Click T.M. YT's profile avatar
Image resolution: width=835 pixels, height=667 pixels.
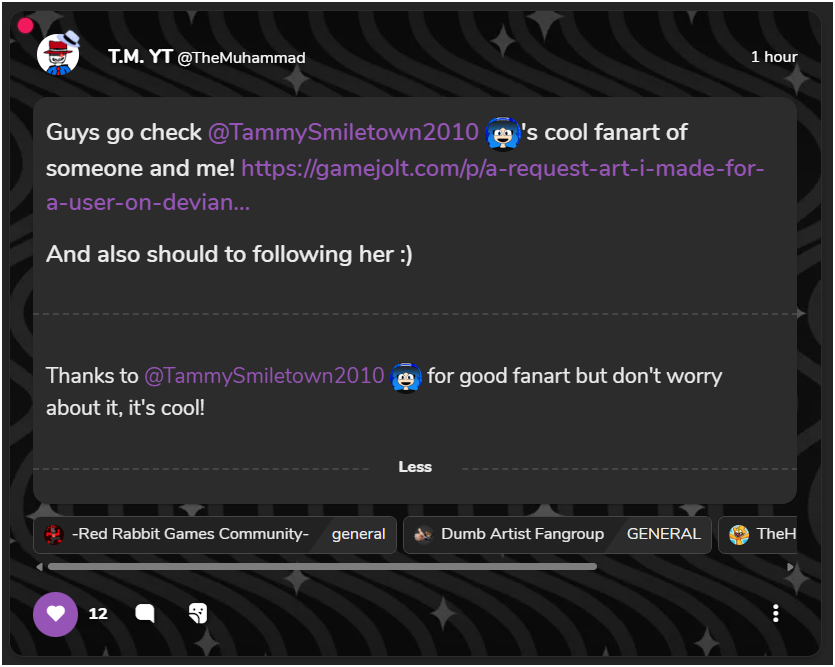[x=58, y=54]
